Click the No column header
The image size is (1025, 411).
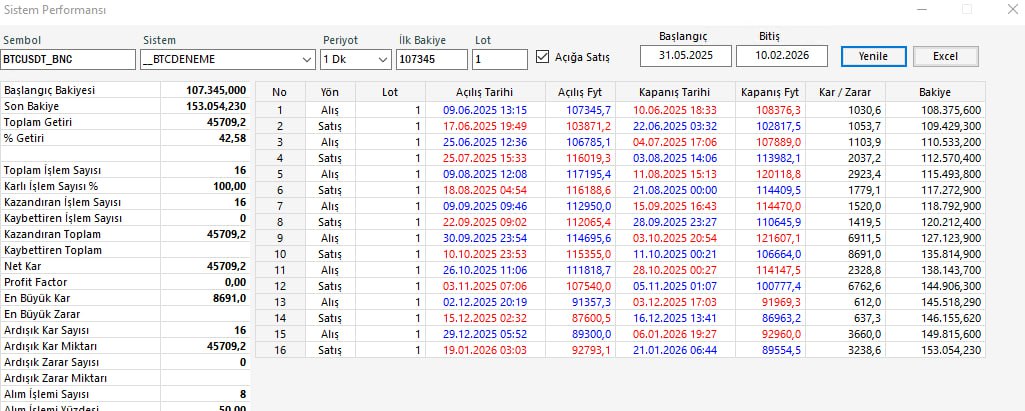(280, 92)
